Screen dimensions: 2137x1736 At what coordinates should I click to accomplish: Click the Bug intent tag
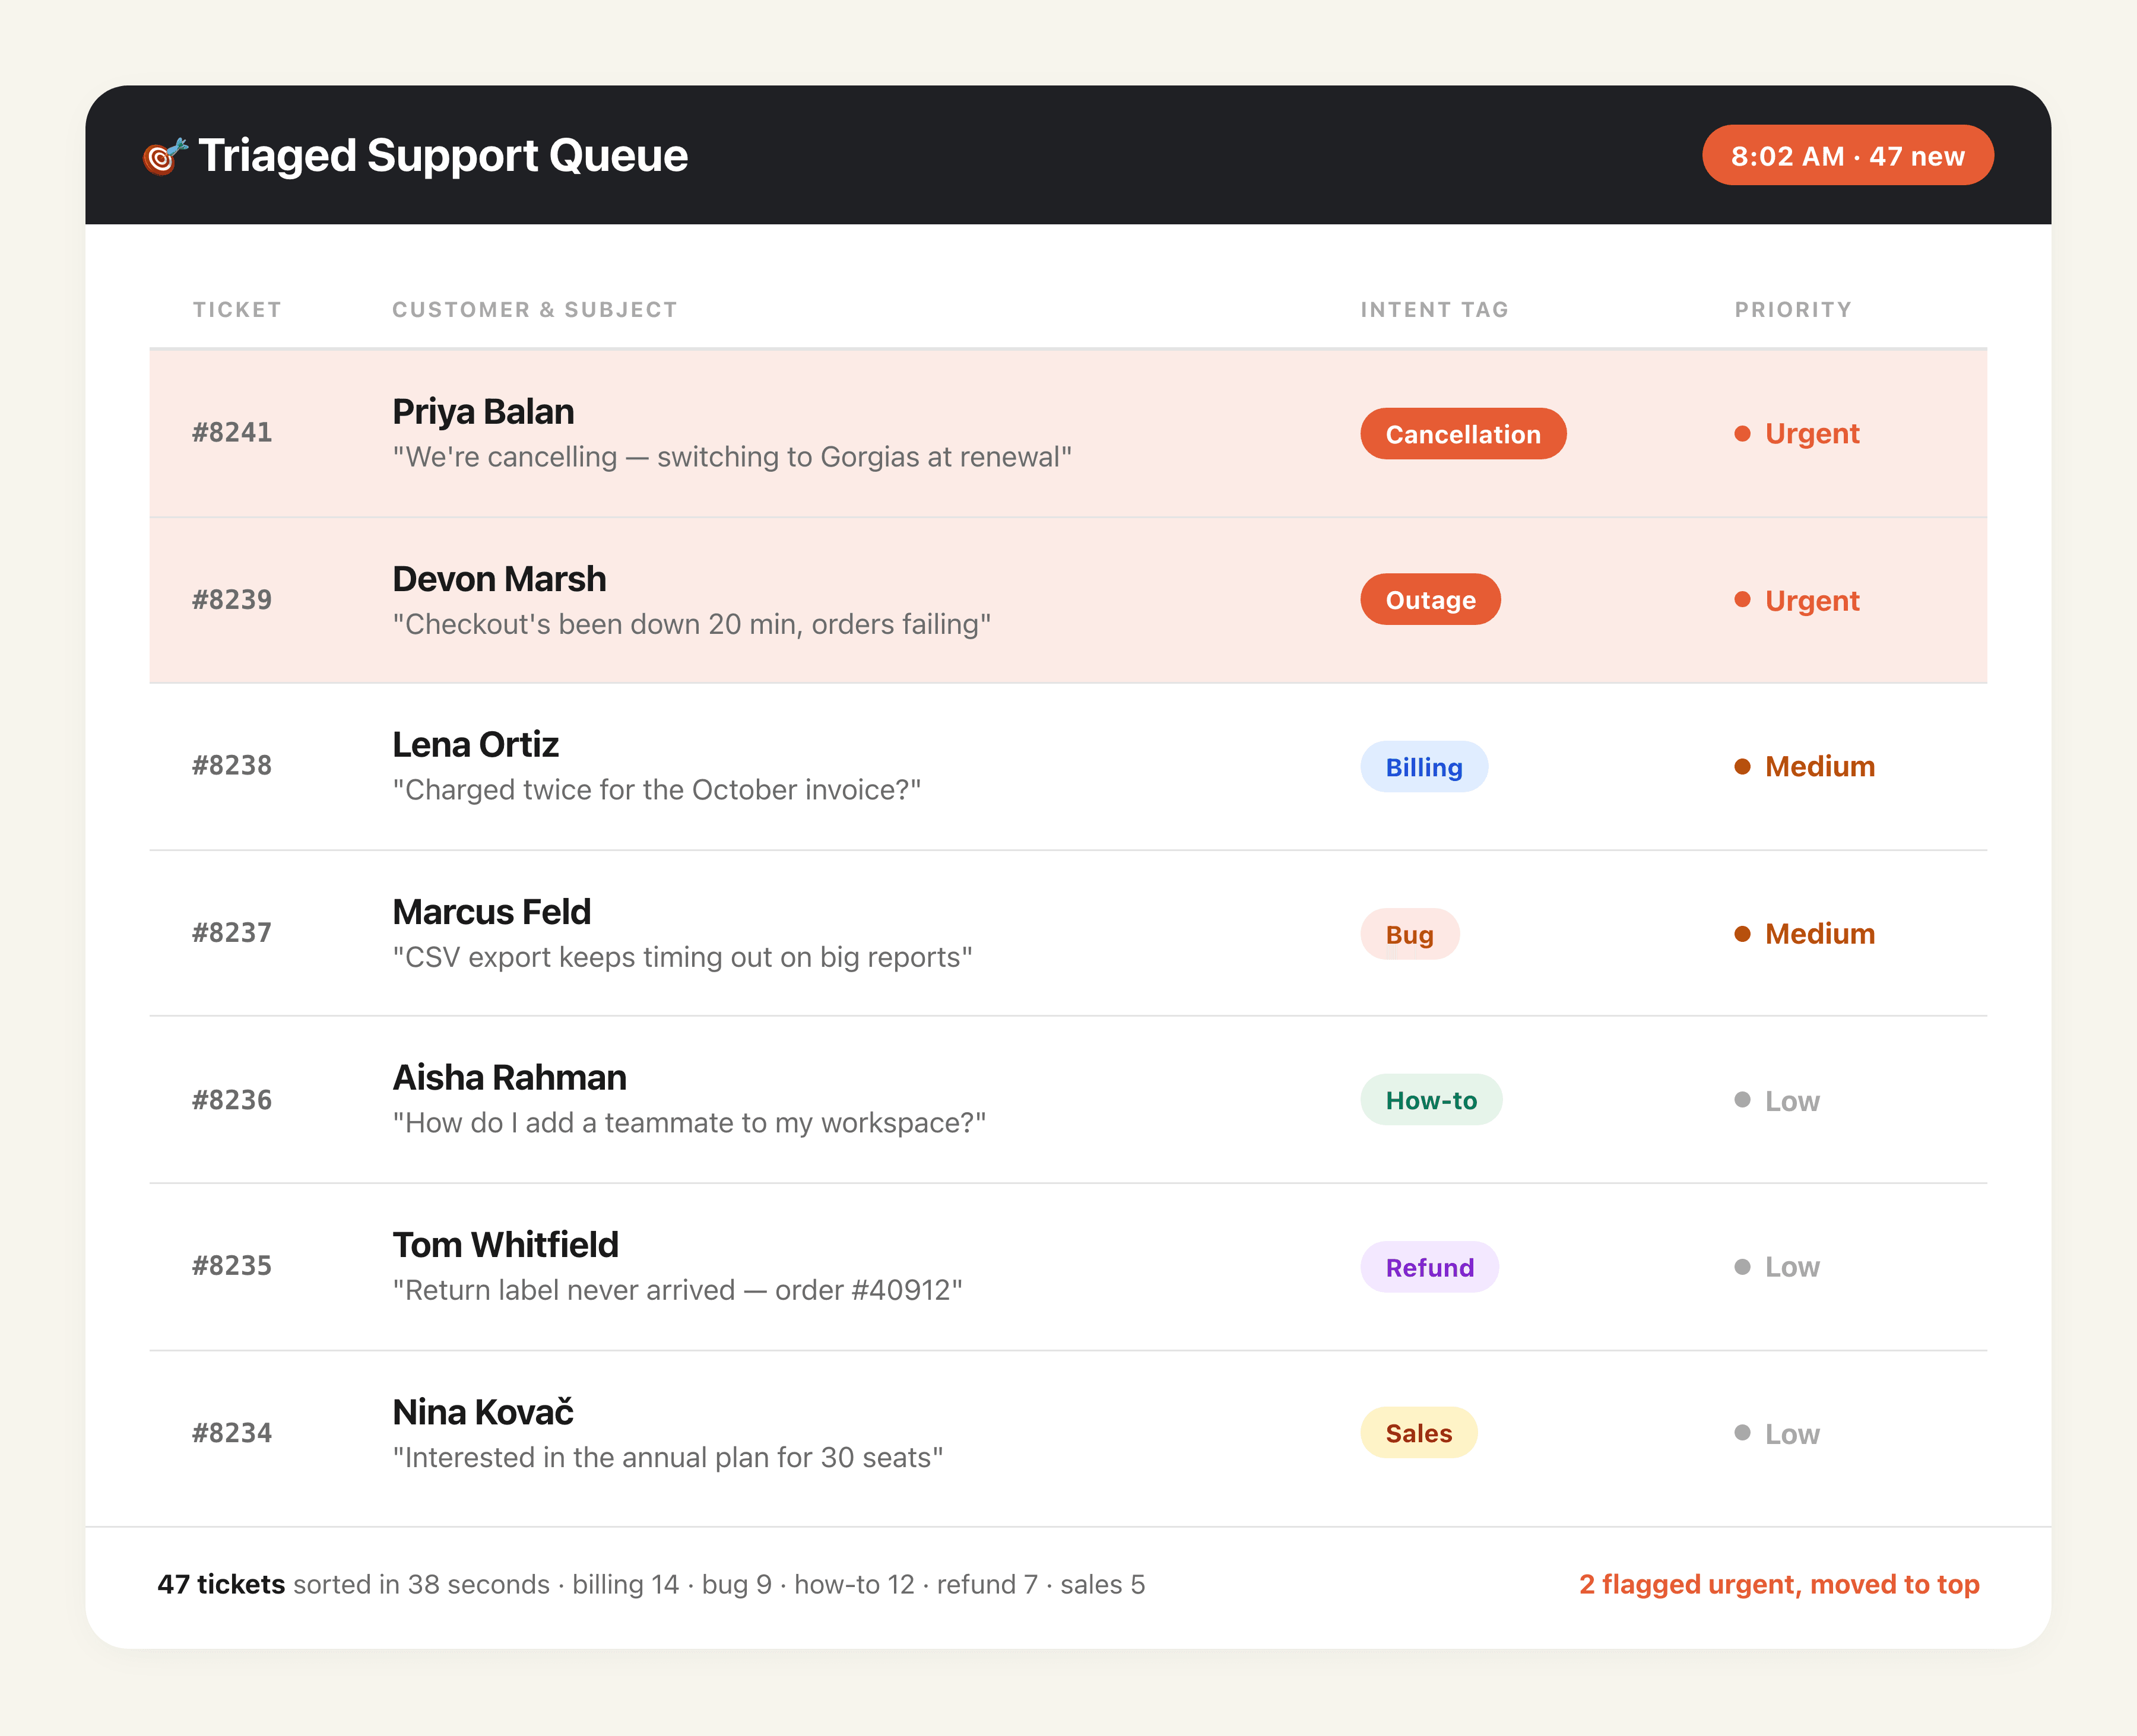pos(1409,934)
